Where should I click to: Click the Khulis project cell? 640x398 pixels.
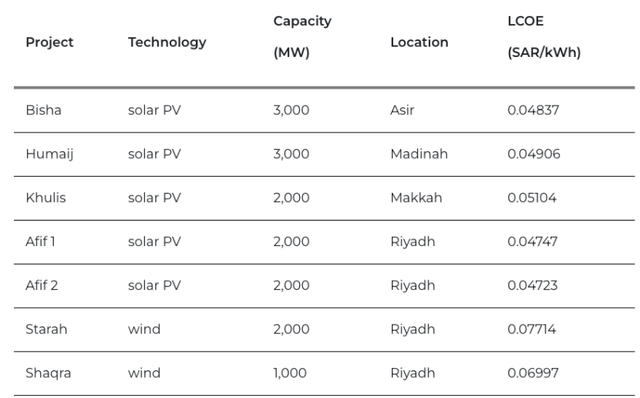46,198
